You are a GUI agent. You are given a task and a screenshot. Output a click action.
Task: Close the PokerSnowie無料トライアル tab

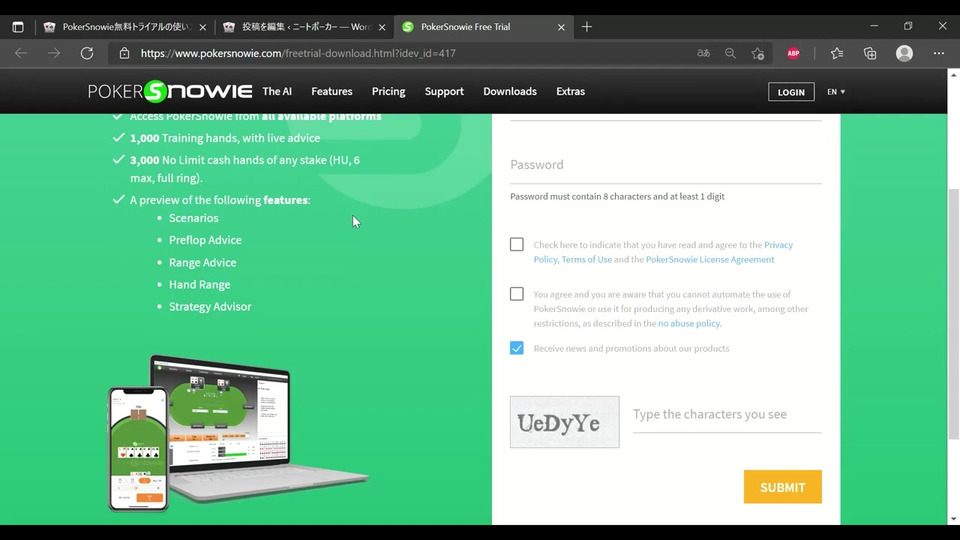[203, 27]
